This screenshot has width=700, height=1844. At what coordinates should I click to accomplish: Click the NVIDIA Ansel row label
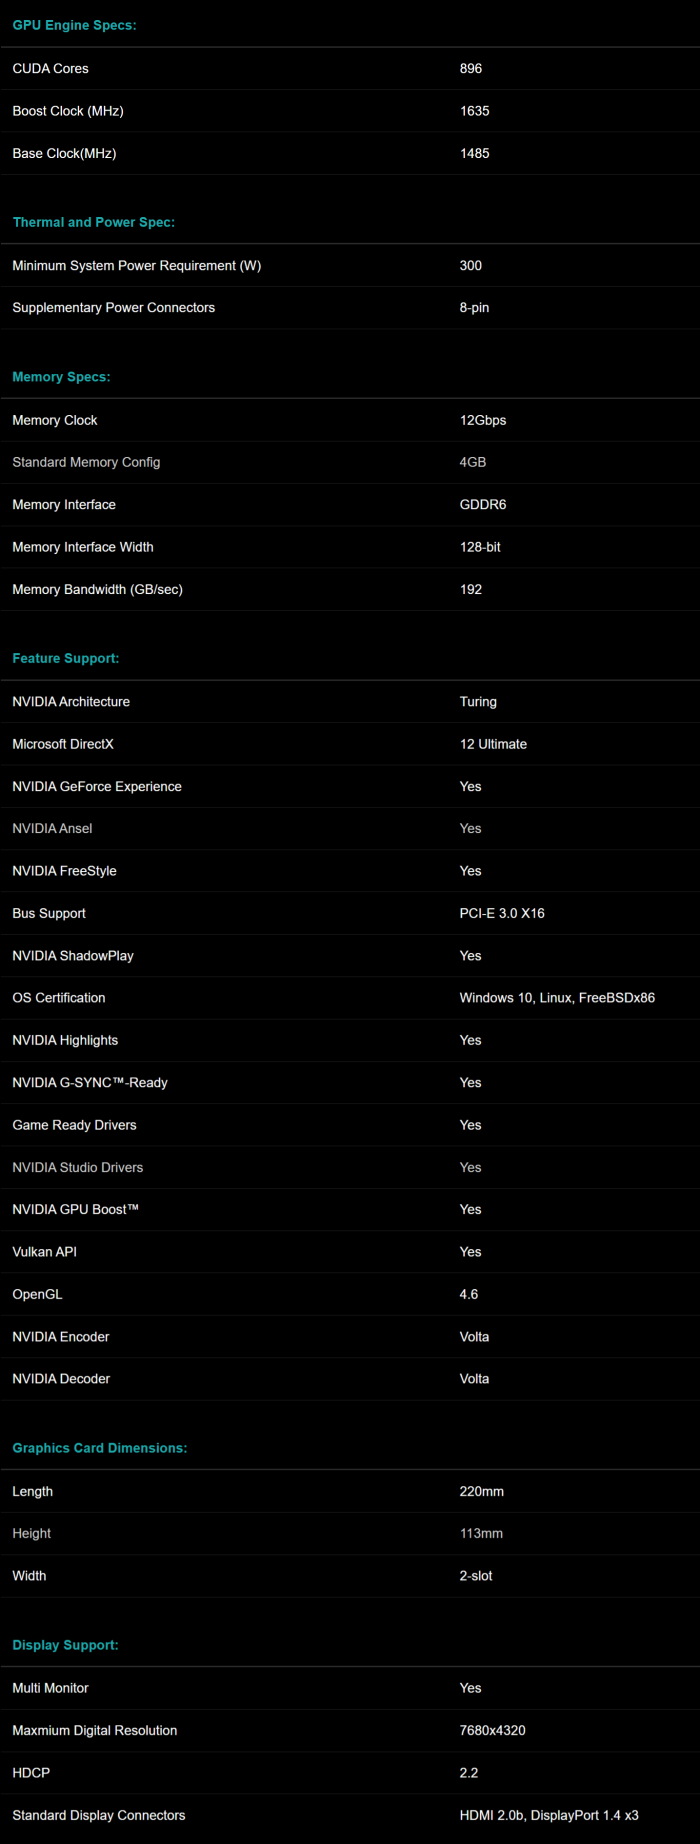(x=52, y=828)
